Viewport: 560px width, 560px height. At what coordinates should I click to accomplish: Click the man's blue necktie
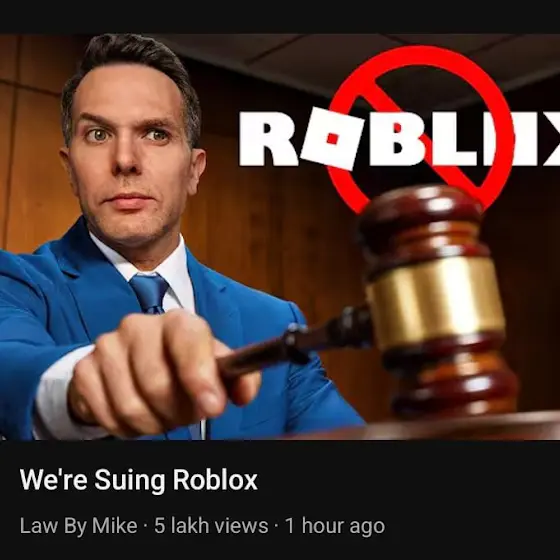pos(150,293)
